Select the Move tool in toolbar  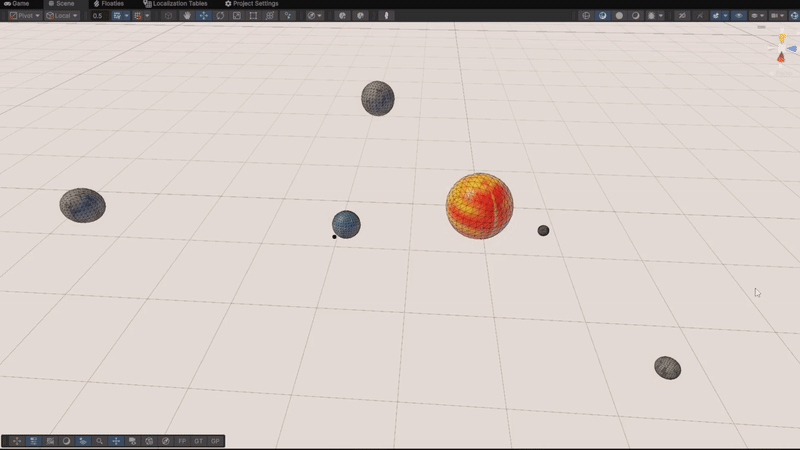click(204, 16)
